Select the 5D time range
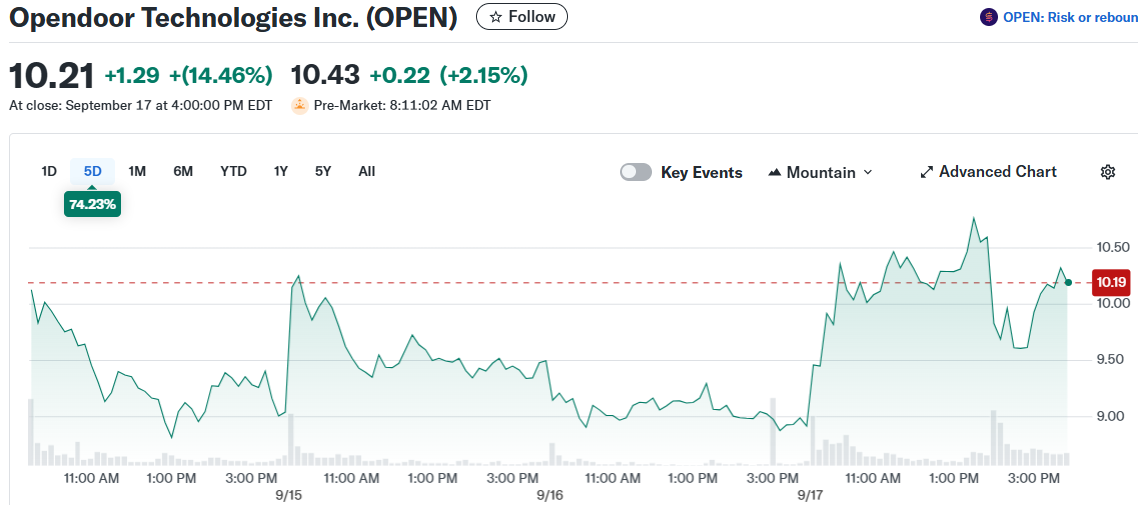Screen dimensions: 1138x505 click(92, 171)
